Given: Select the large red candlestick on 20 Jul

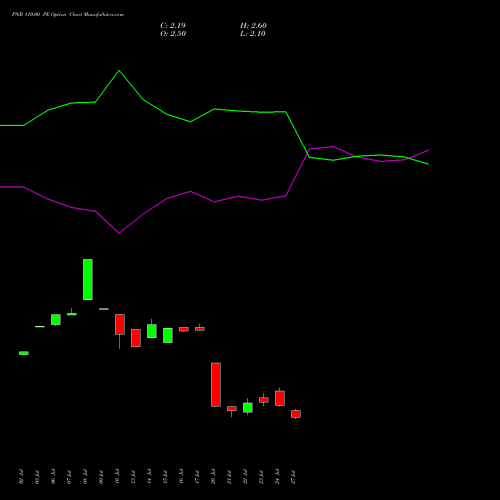Looking at the screenshot, I should pyautogui.click(x=216, y=384).
